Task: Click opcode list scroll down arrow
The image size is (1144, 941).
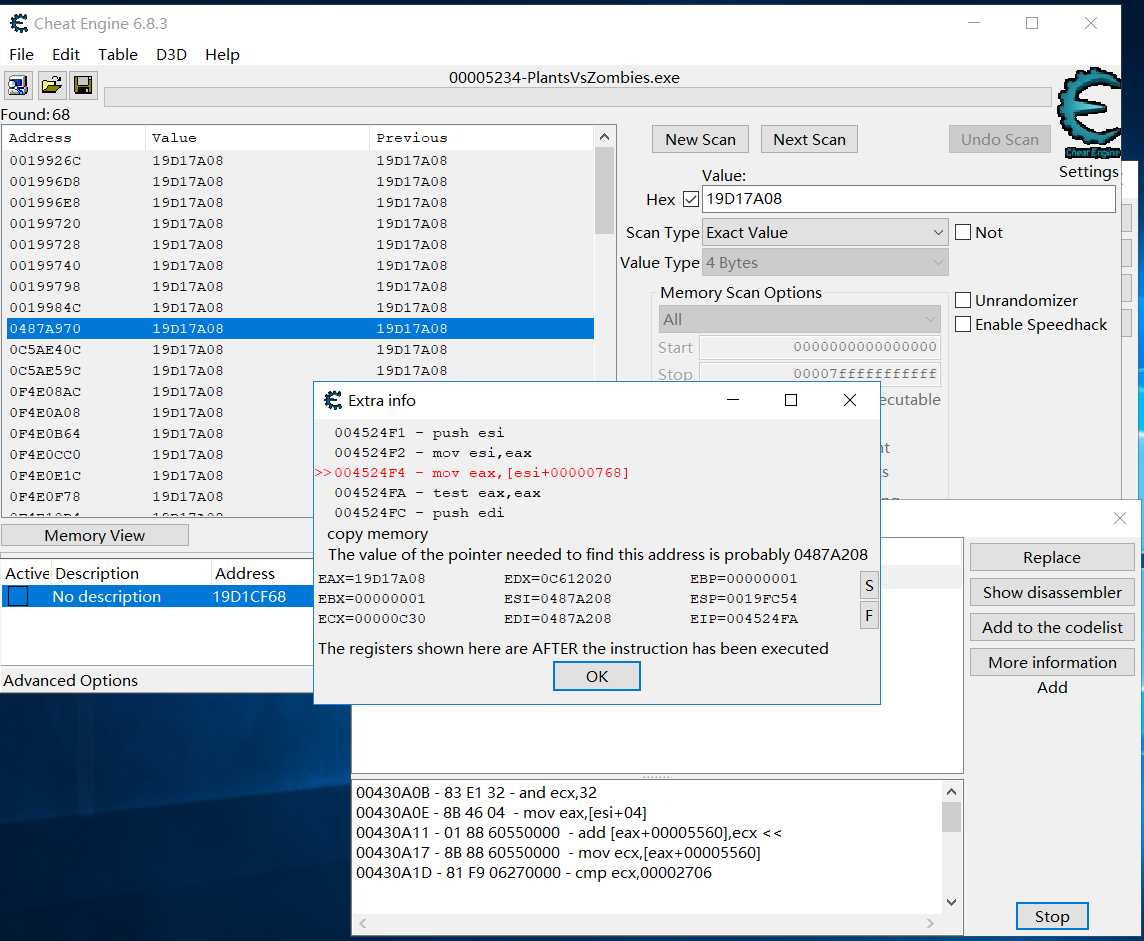Action: 951,902
